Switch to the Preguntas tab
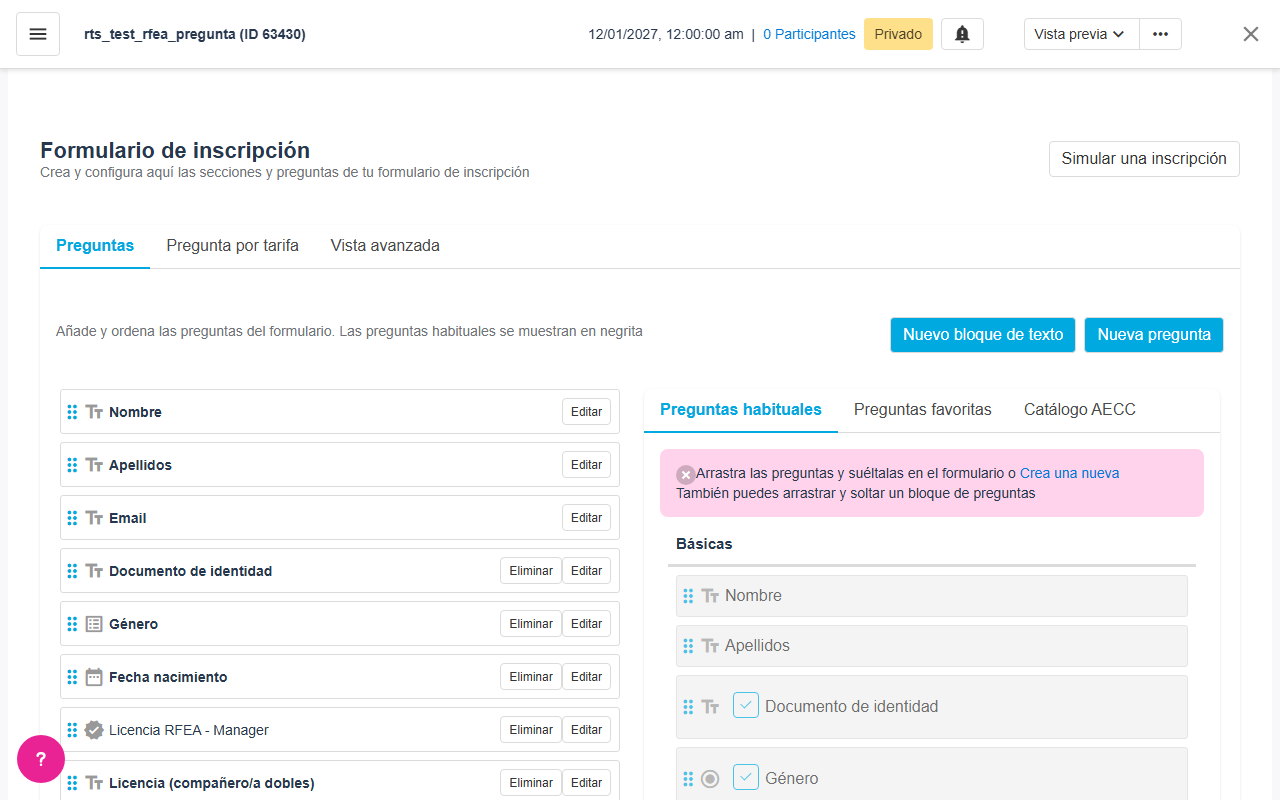 coord(95,246)
